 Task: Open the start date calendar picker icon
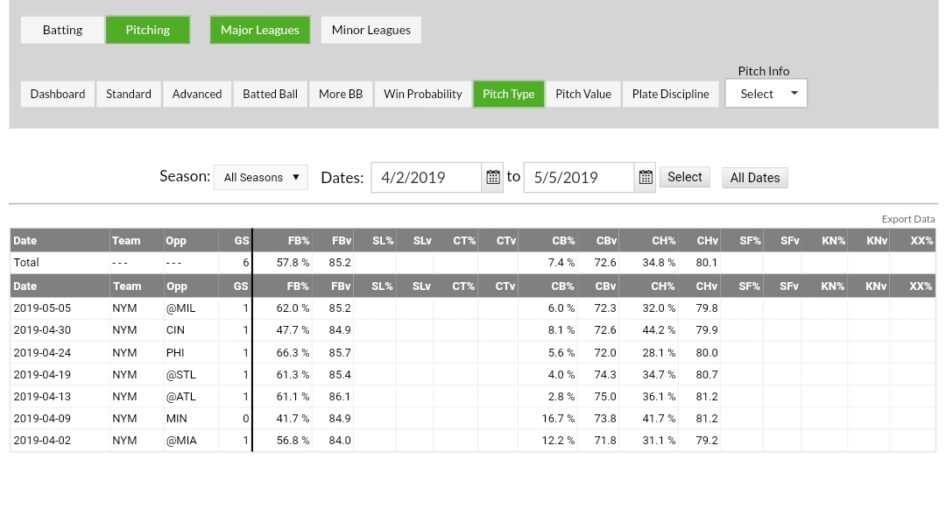pyautogui.click(x=493, y=177)
